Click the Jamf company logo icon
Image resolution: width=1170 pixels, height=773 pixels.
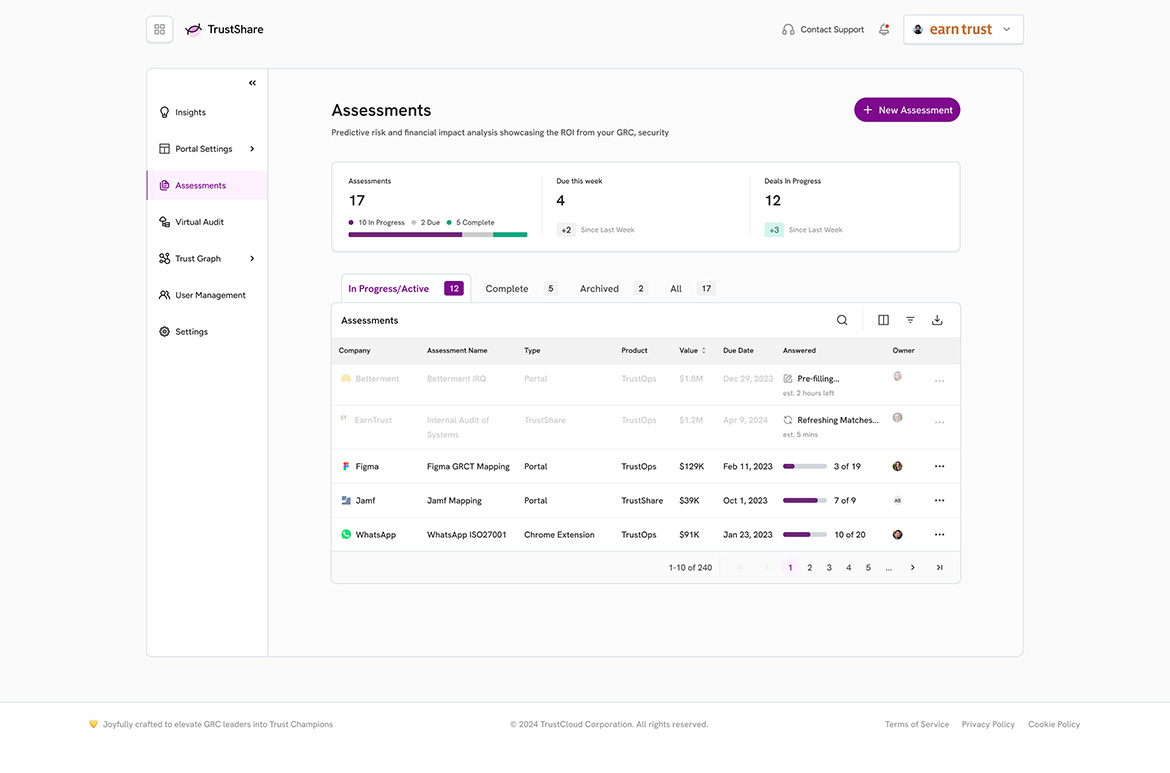tap(346, 501)
